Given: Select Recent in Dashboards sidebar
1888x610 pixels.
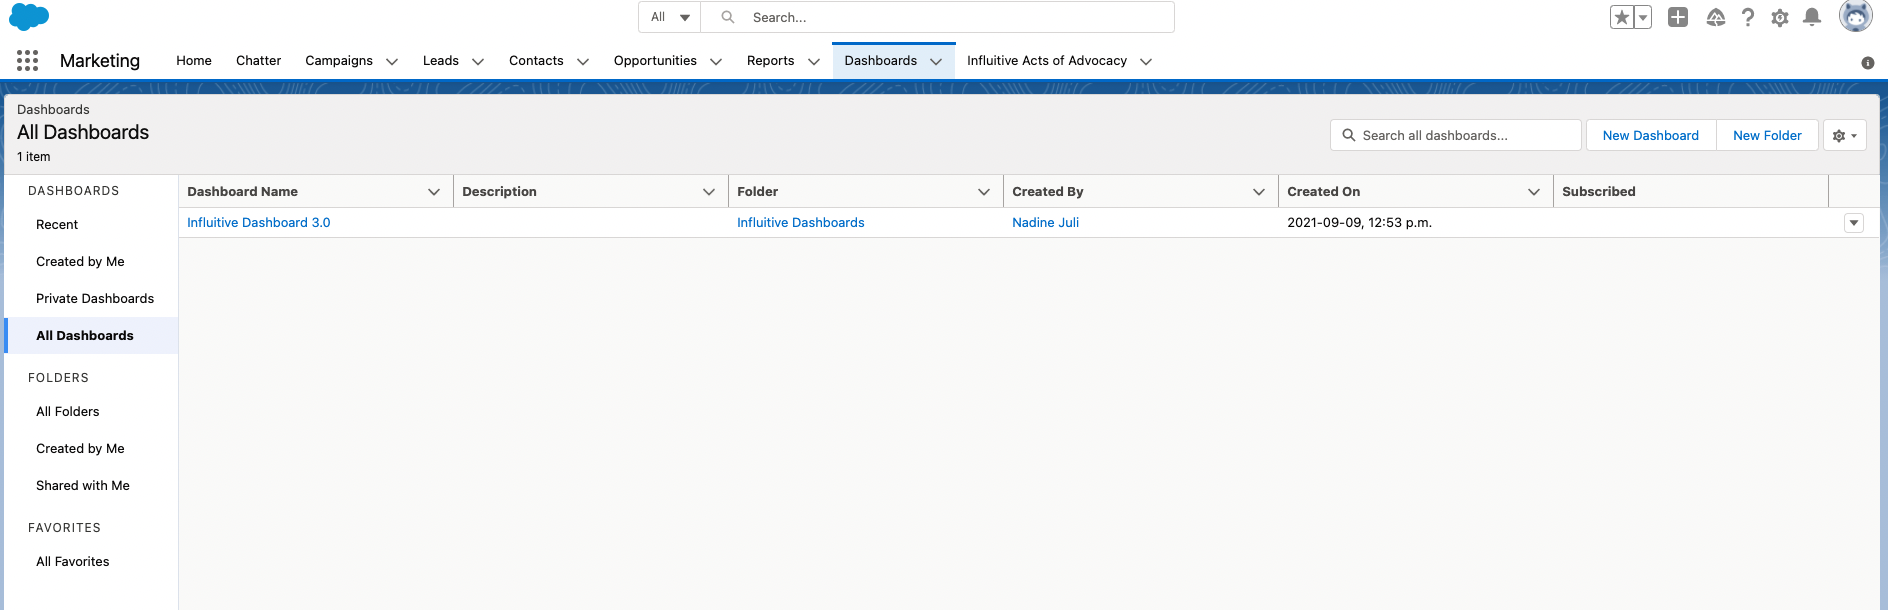Looking at the screenshot, I should pos(92,225).
